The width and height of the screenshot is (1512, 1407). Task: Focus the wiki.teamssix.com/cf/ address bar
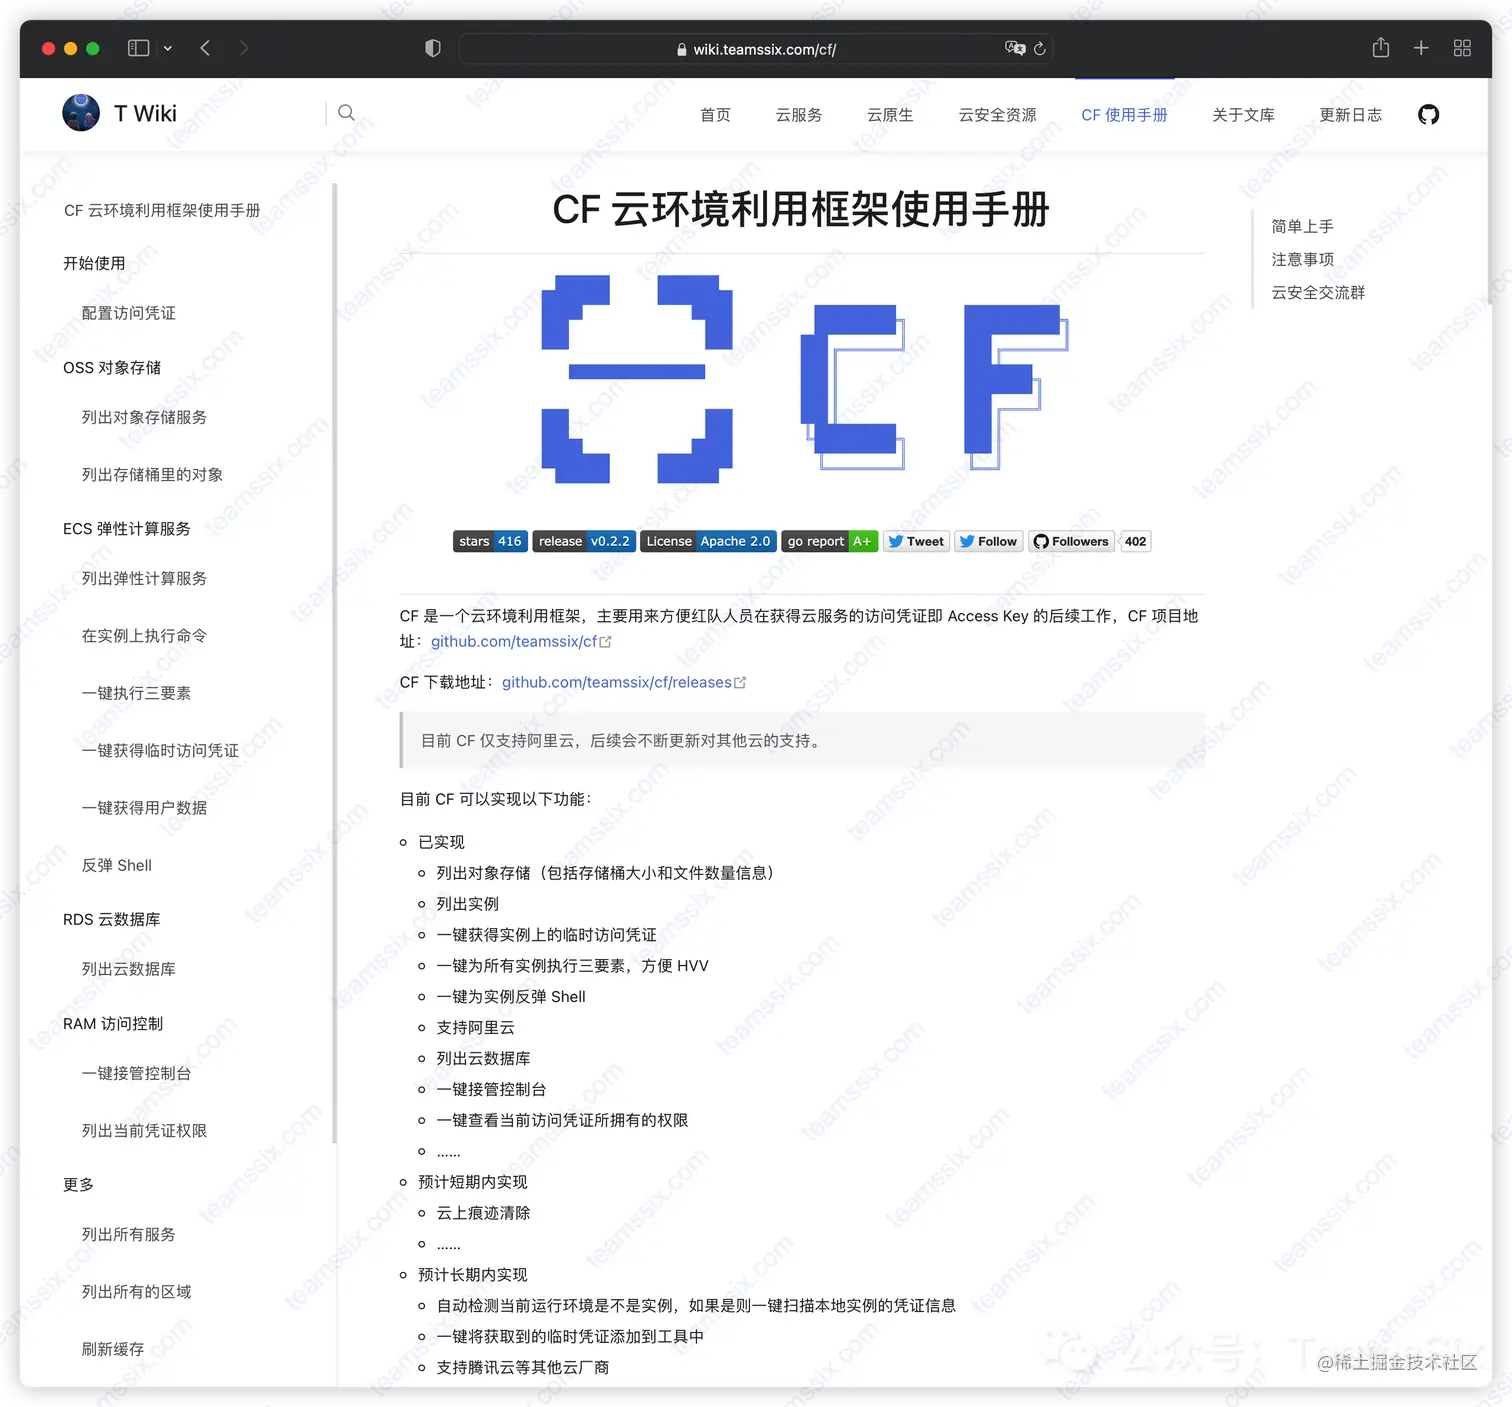756,48
